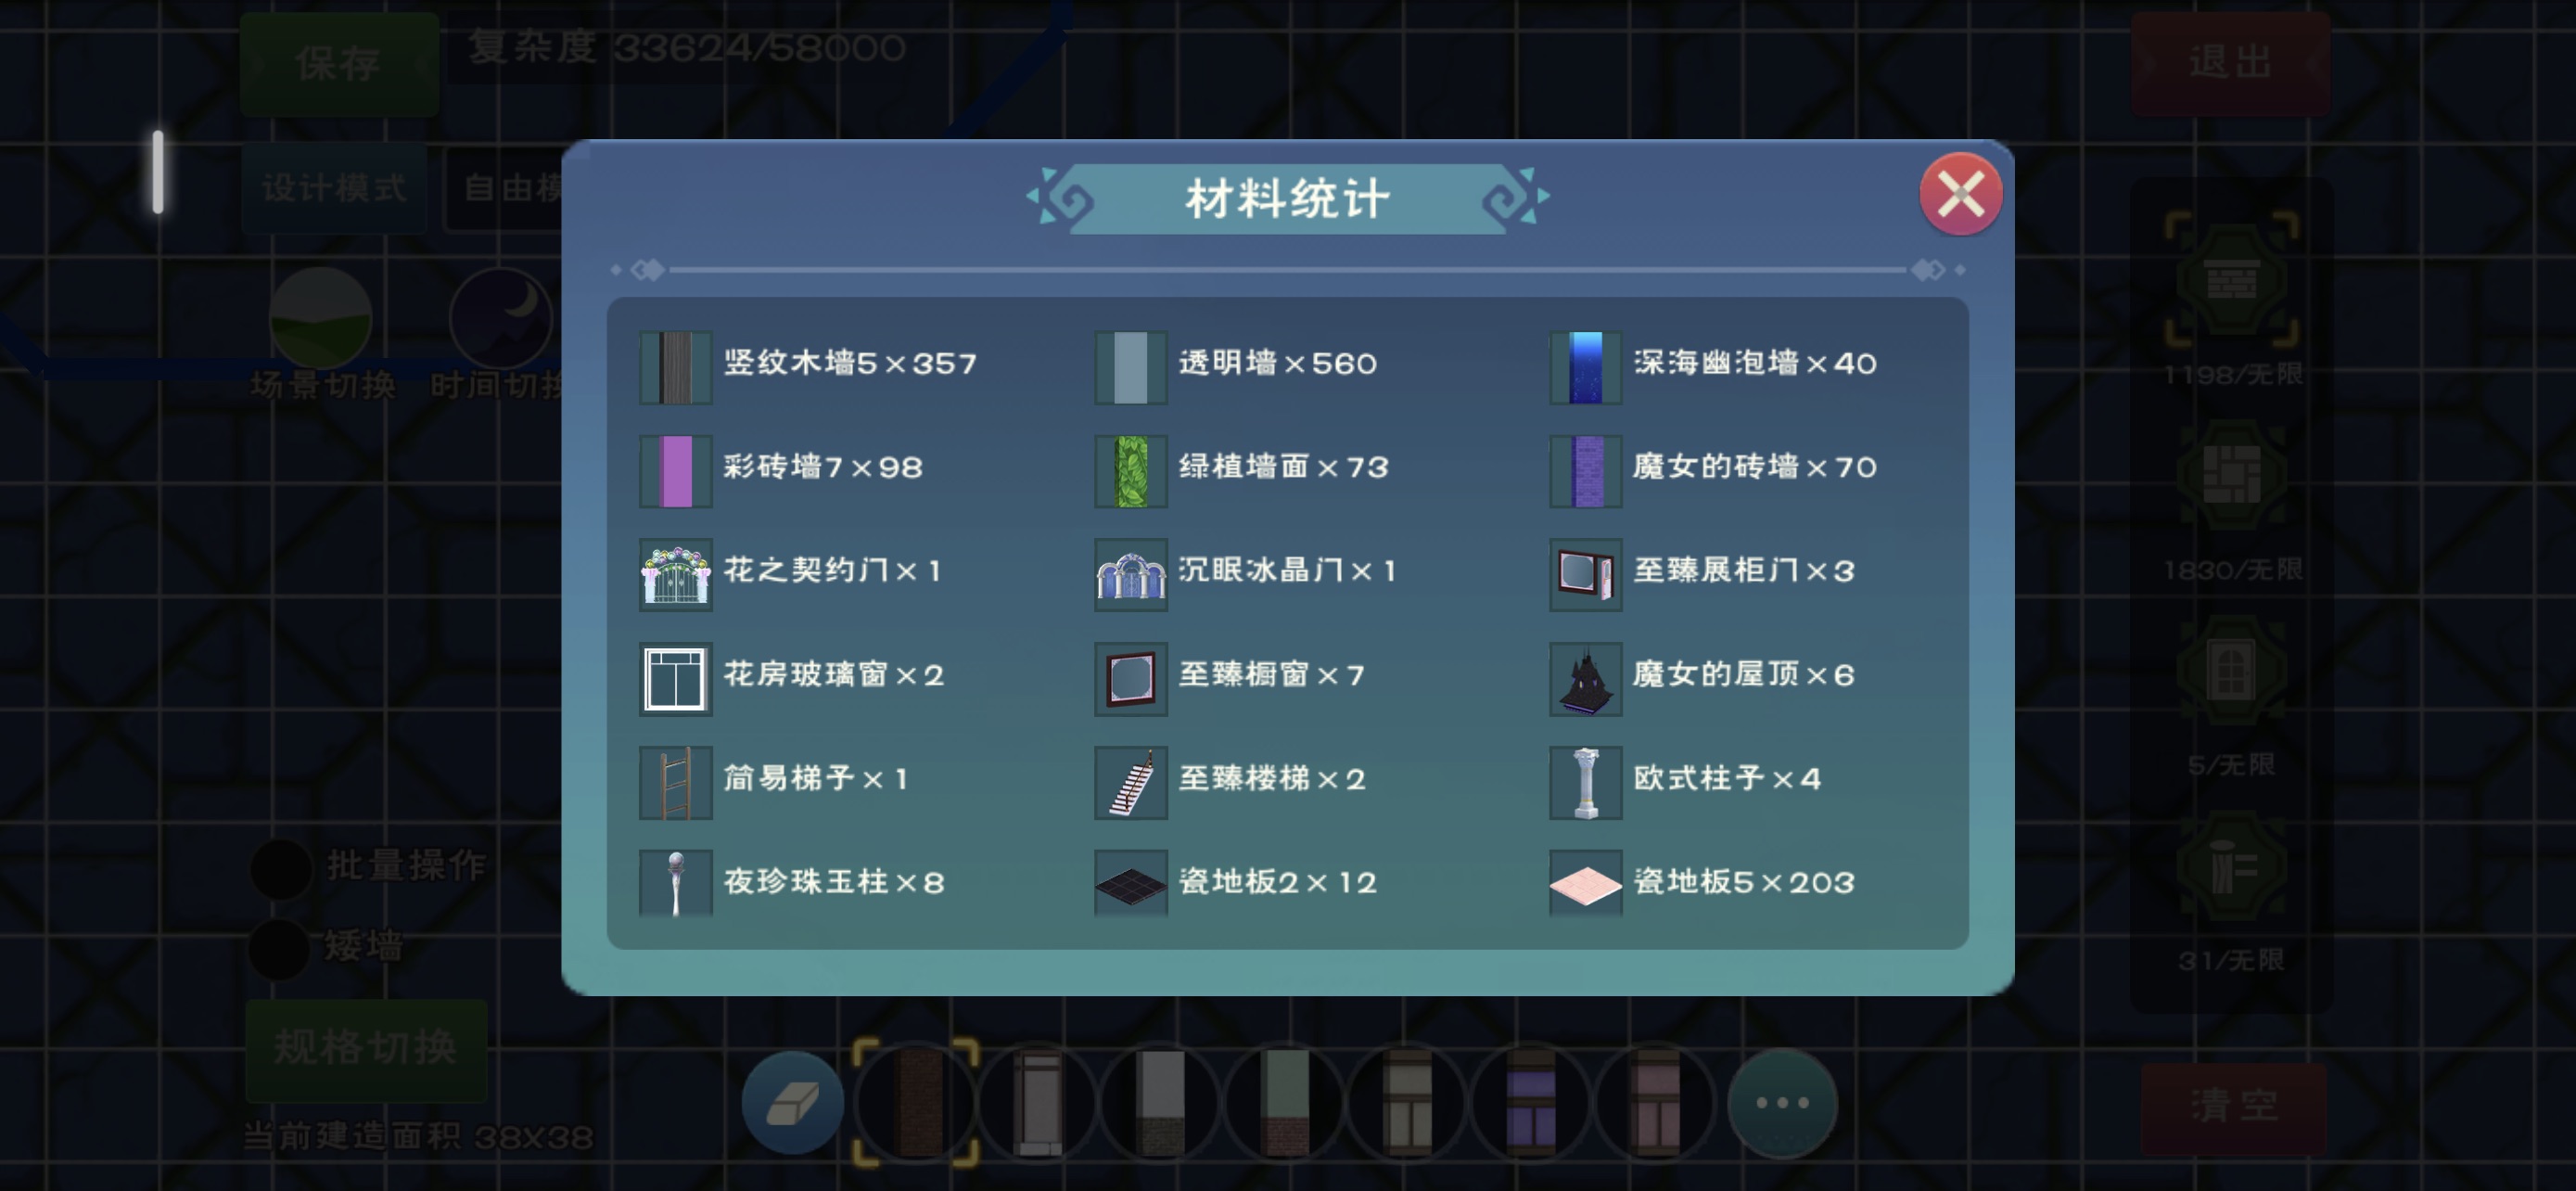Click the 魔女的屋顶 roof icon
The height and width of the screenshot is (1191, 2576).
tap(1585, 679)
